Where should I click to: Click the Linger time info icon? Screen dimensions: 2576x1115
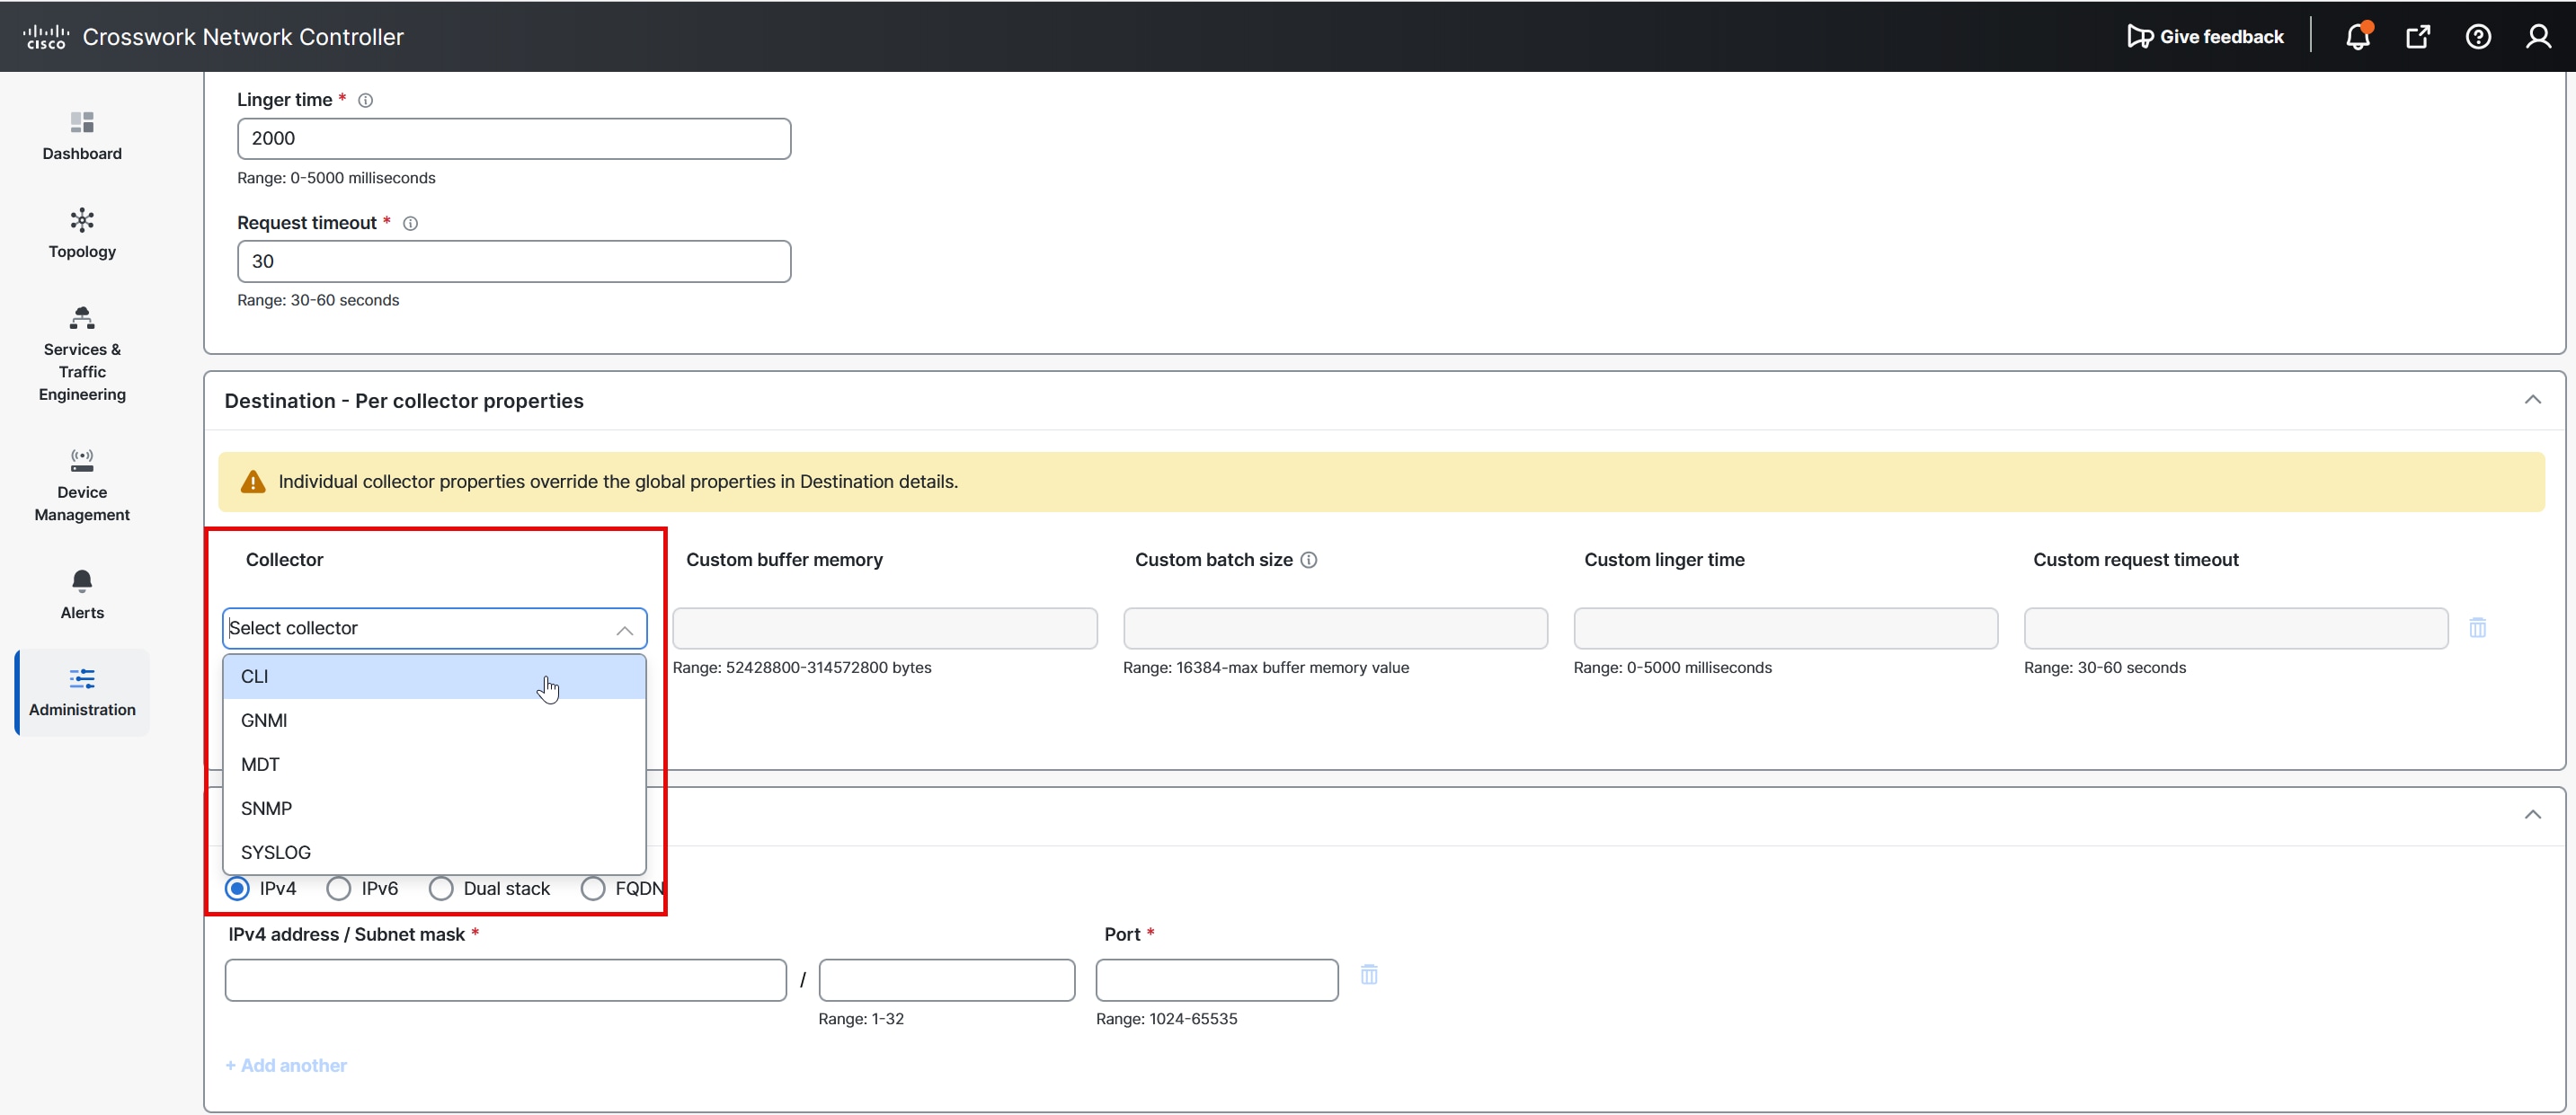(x=365, y=100)
